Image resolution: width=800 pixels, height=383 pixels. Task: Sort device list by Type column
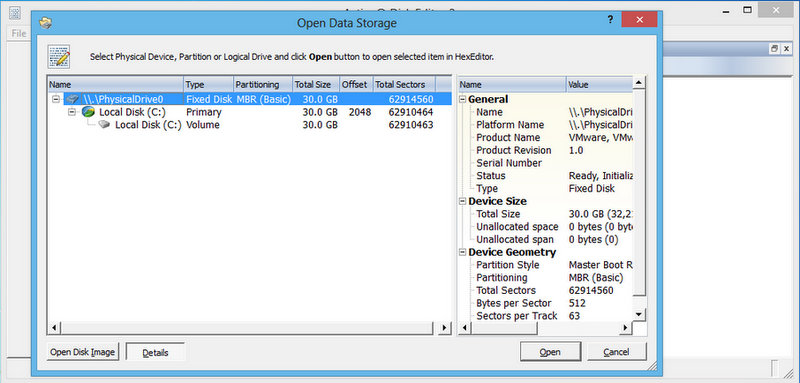[208, 85]
